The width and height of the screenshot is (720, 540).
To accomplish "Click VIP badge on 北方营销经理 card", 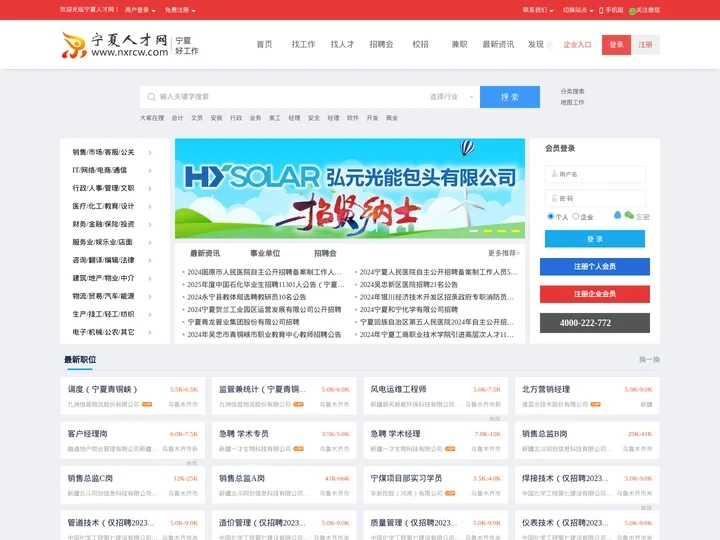I will (596, 404).
